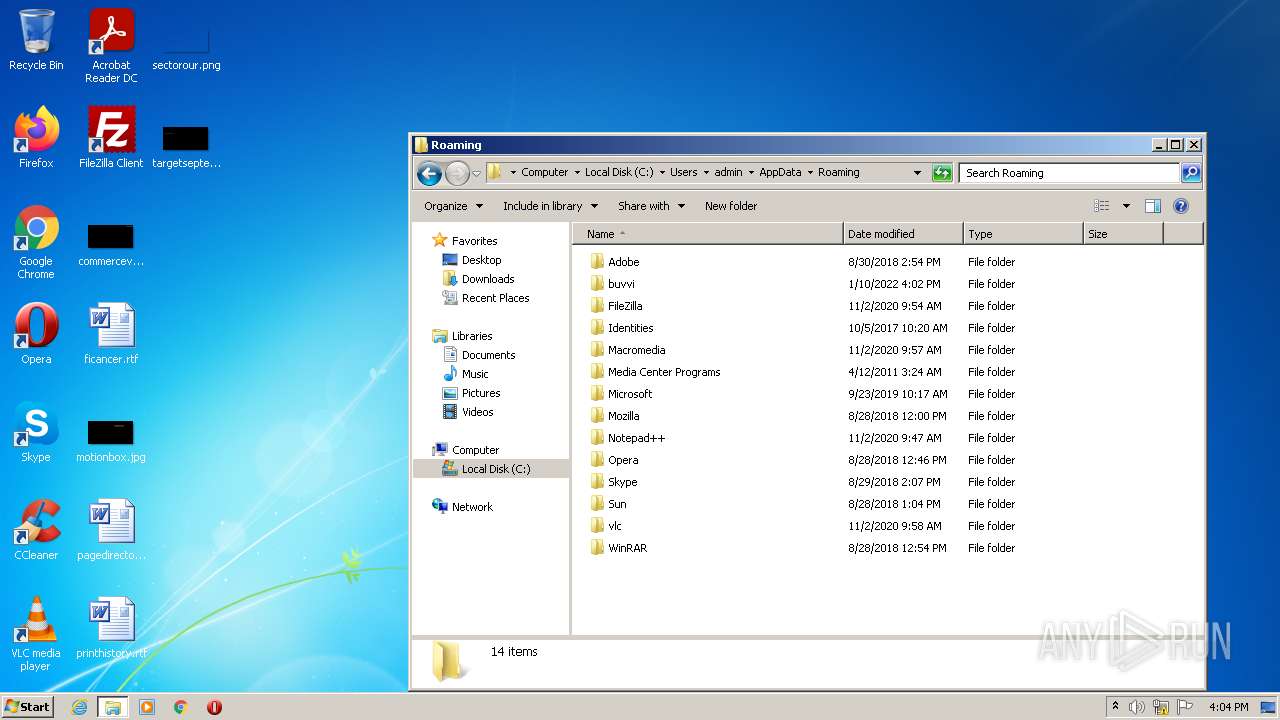Open the Organize menu

tap(453, 206)
